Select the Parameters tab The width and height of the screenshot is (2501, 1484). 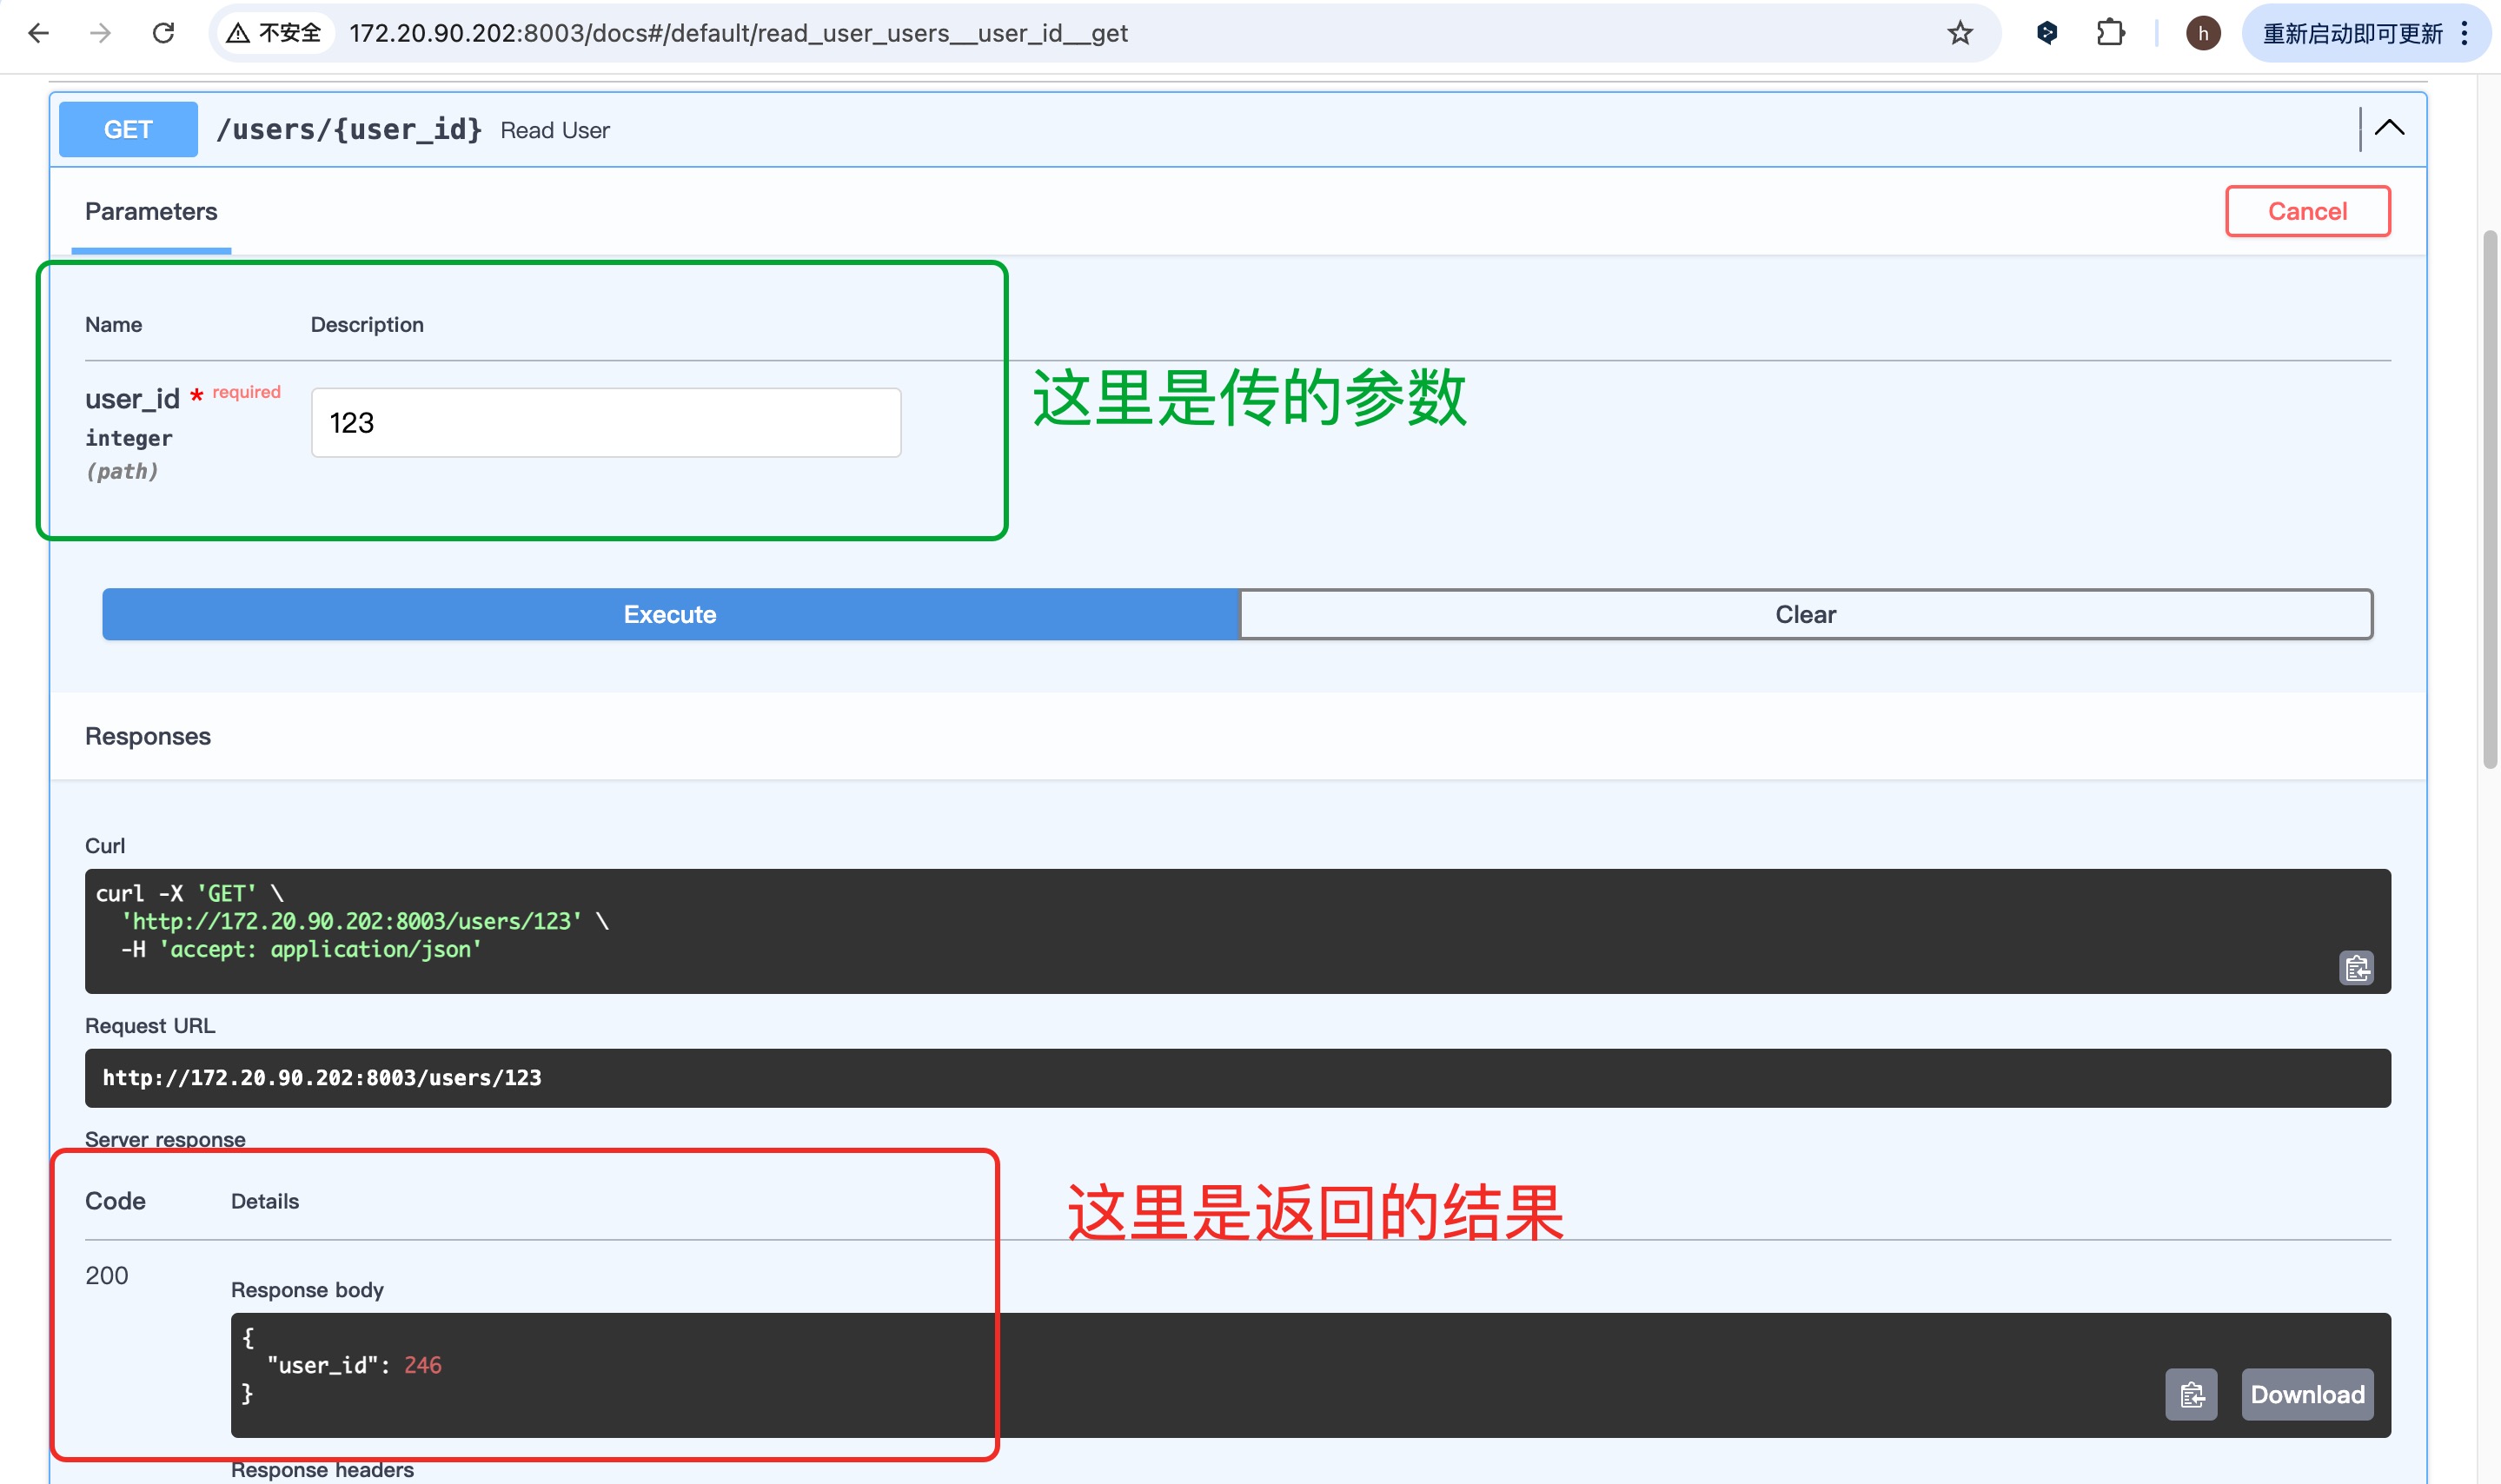pyautogui.click(x=151, y=212)
